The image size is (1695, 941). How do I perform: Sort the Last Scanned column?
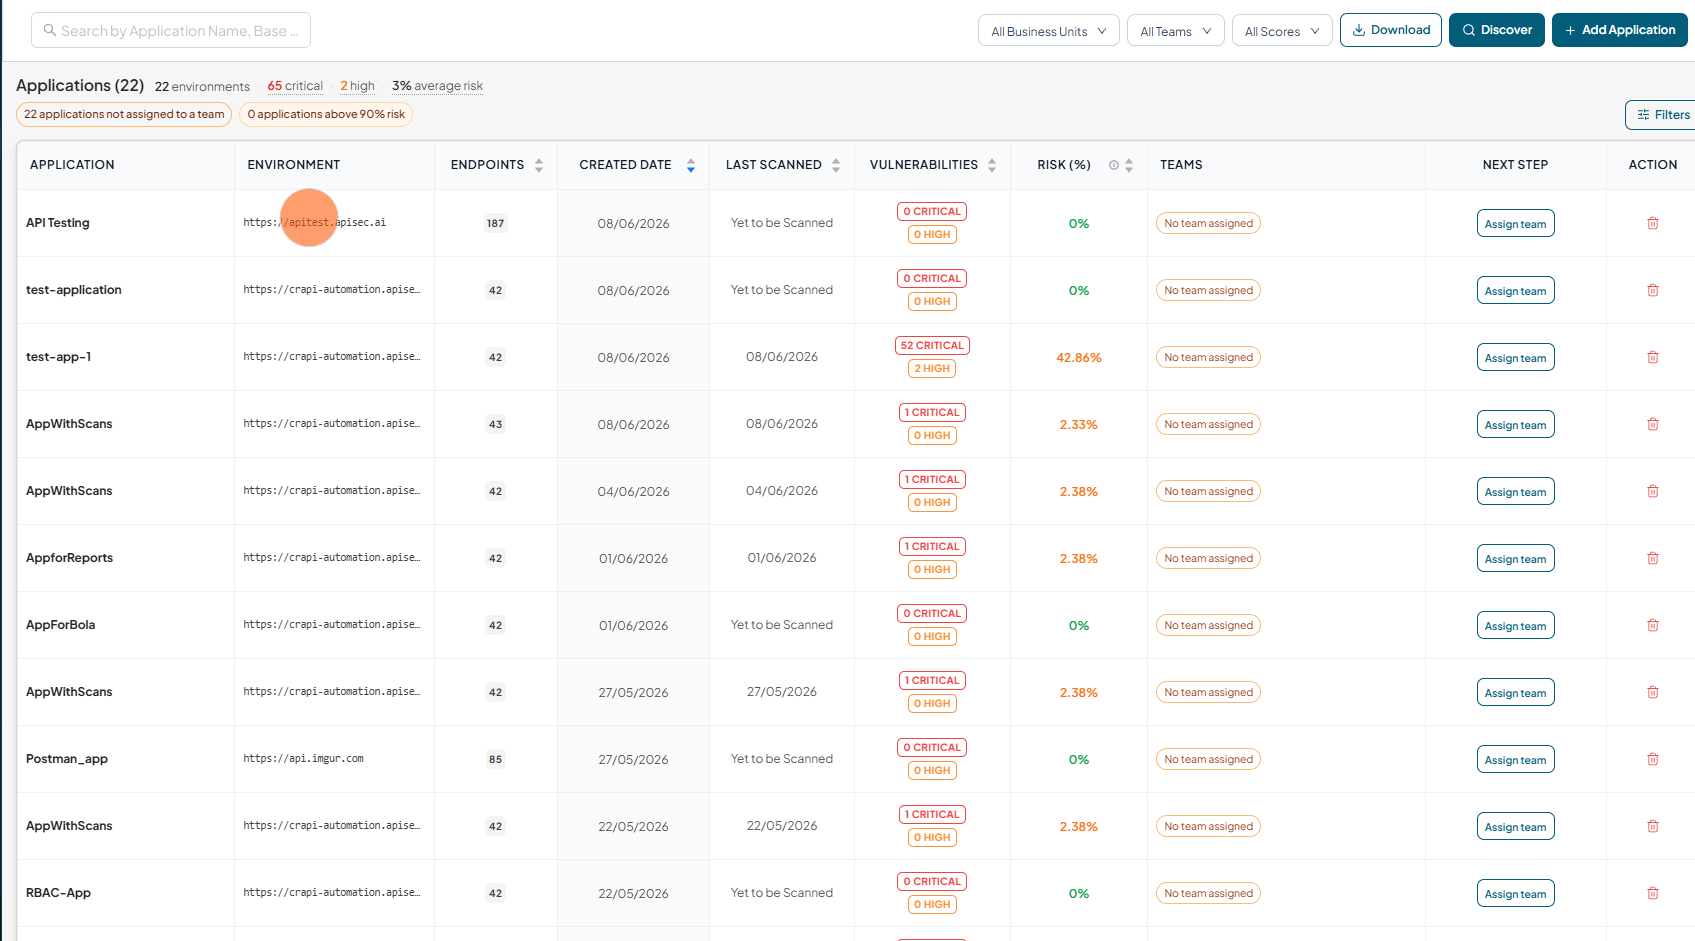(x=835, y=165)
